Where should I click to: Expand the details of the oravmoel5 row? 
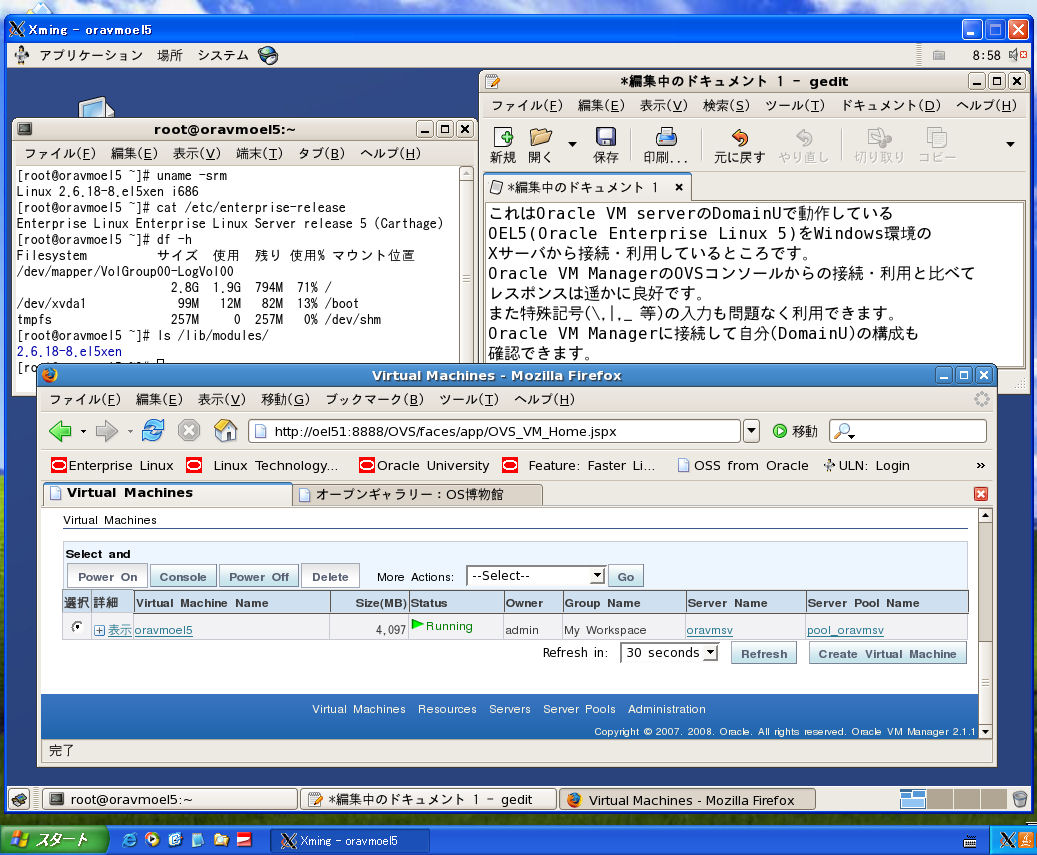pos(99,630)
